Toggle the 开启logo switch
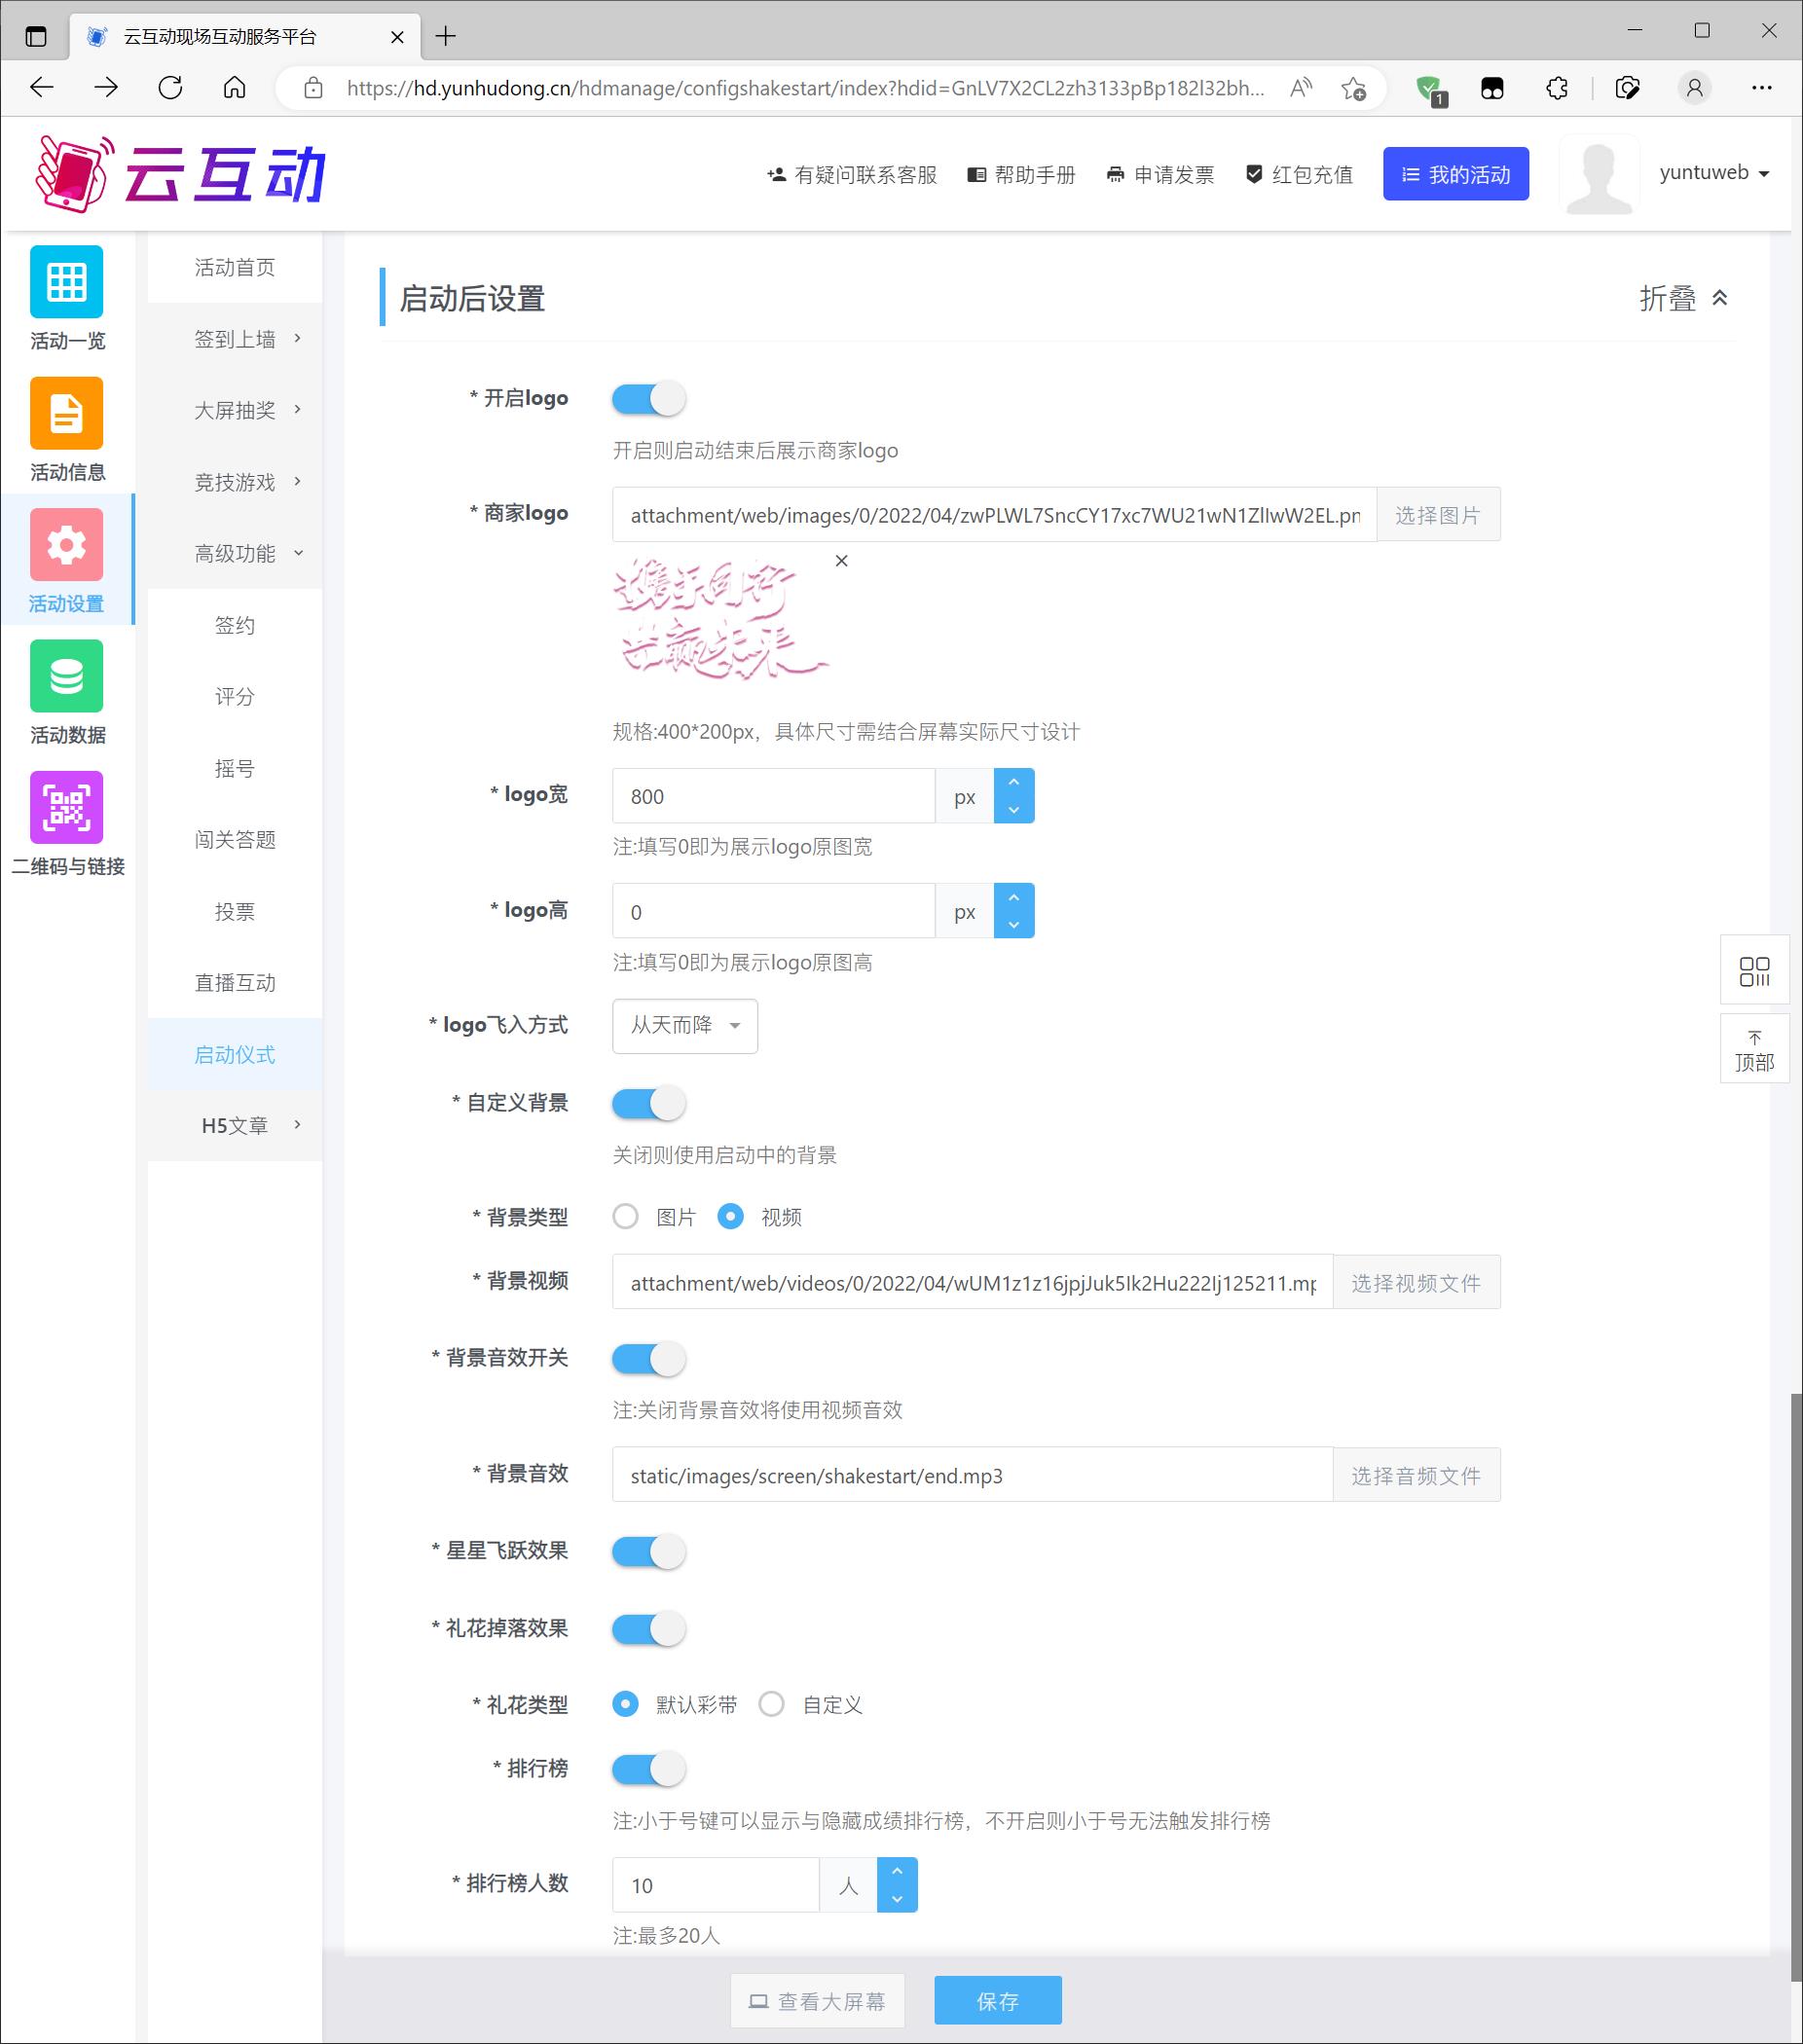 tap(648, 399)
